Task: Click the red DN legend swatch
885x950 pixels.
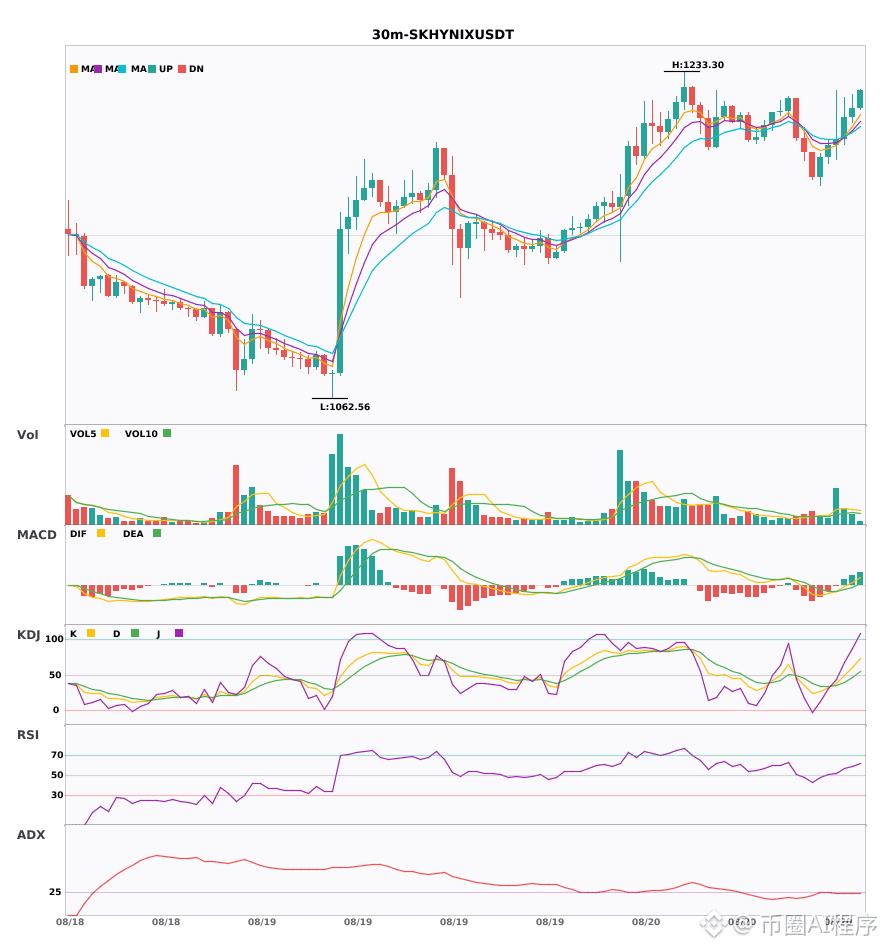Action: pos(182,69)
